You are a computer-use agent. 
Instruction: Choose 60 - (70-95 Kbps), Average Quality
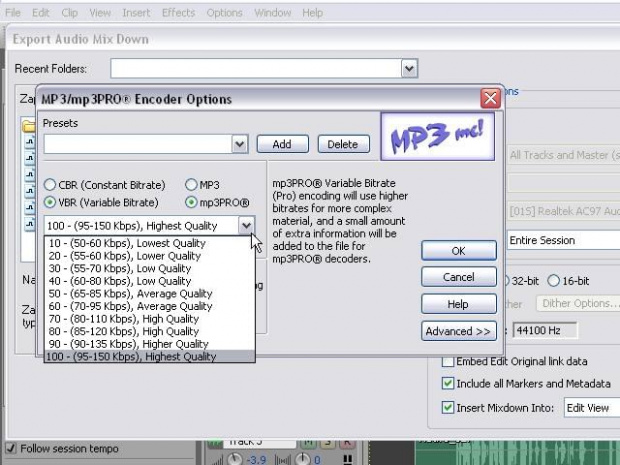[149, 306]
